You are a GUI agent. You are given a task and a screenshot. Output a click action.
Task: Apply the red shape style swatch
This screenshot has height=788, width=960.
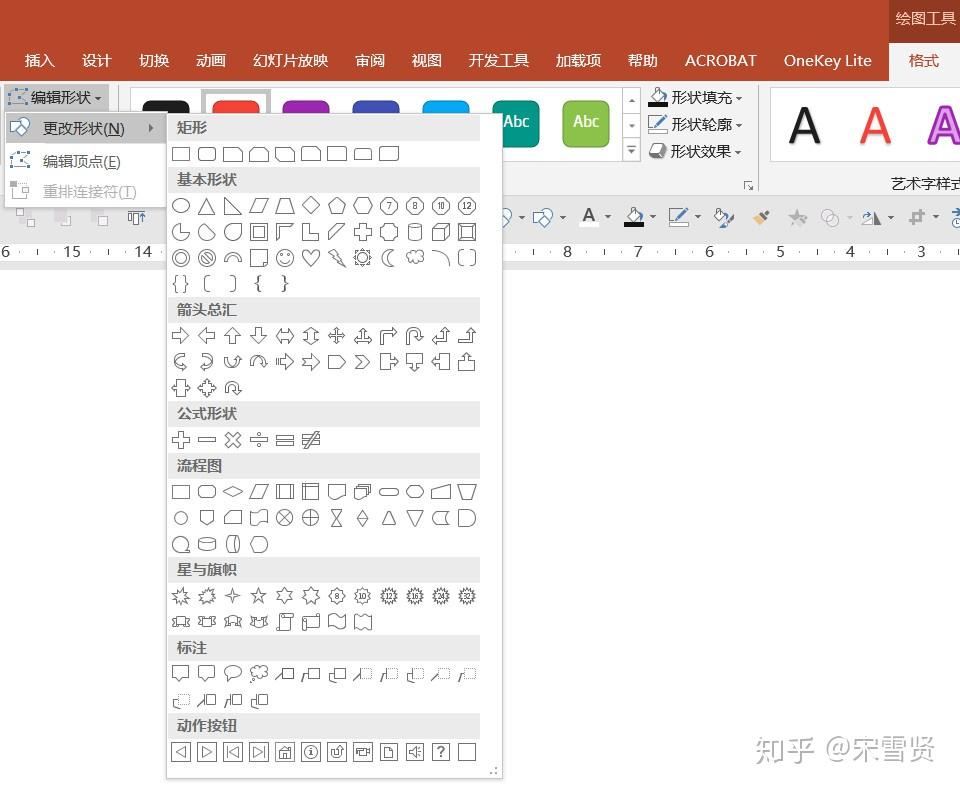coord(236,107)
